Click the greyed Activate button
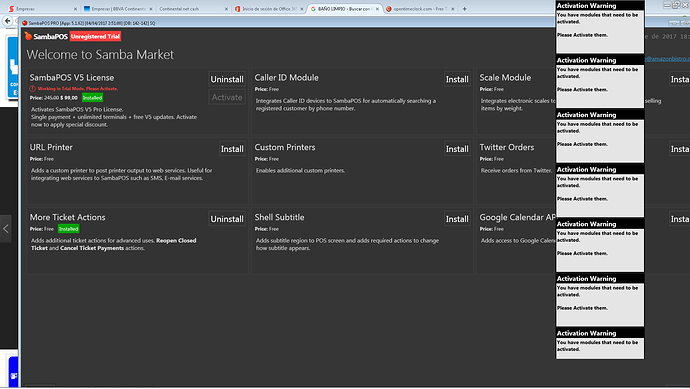690x389 pixels. pyautogui.click(x=227, y=97)
